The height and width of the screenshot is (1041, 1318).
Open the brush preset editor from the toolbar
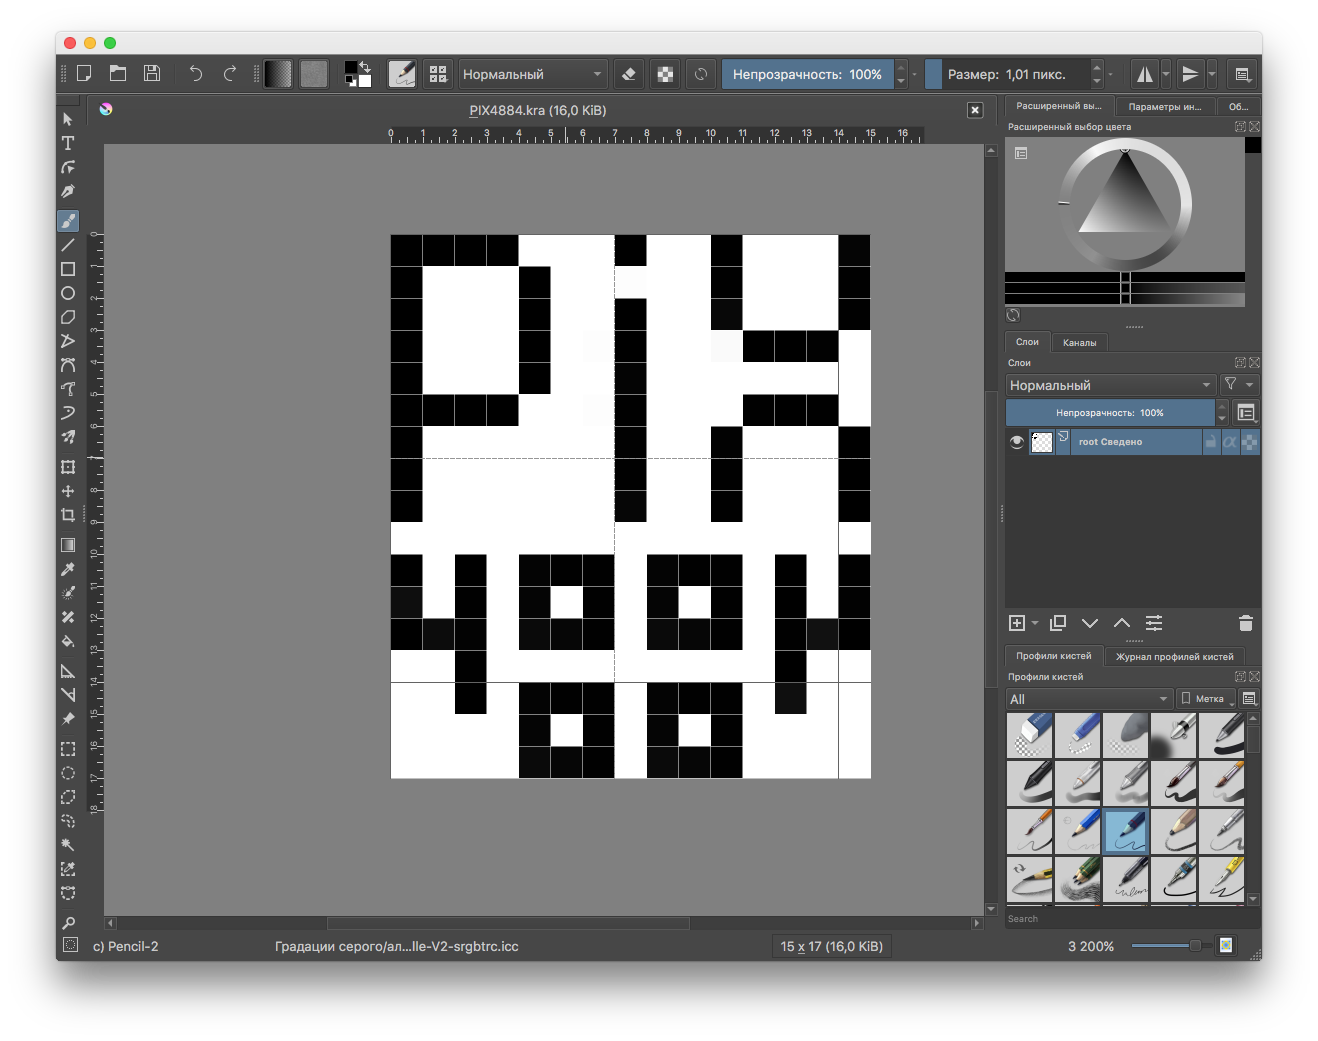(401, 73)
